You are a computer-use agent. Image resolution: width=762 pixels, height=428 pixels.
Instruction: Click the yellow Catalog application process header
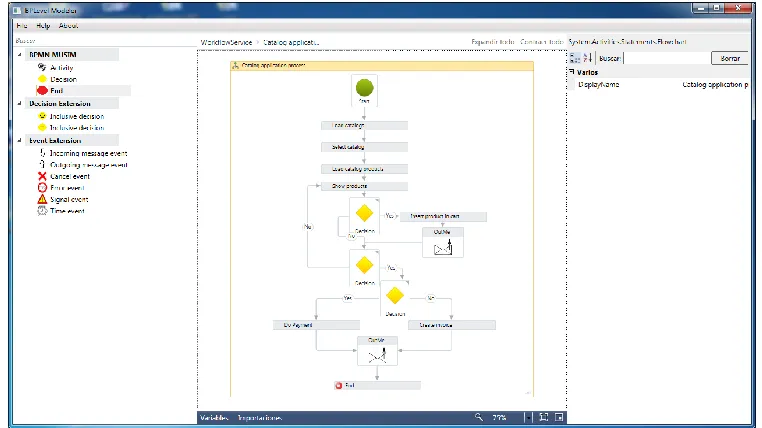pos(382,65)
